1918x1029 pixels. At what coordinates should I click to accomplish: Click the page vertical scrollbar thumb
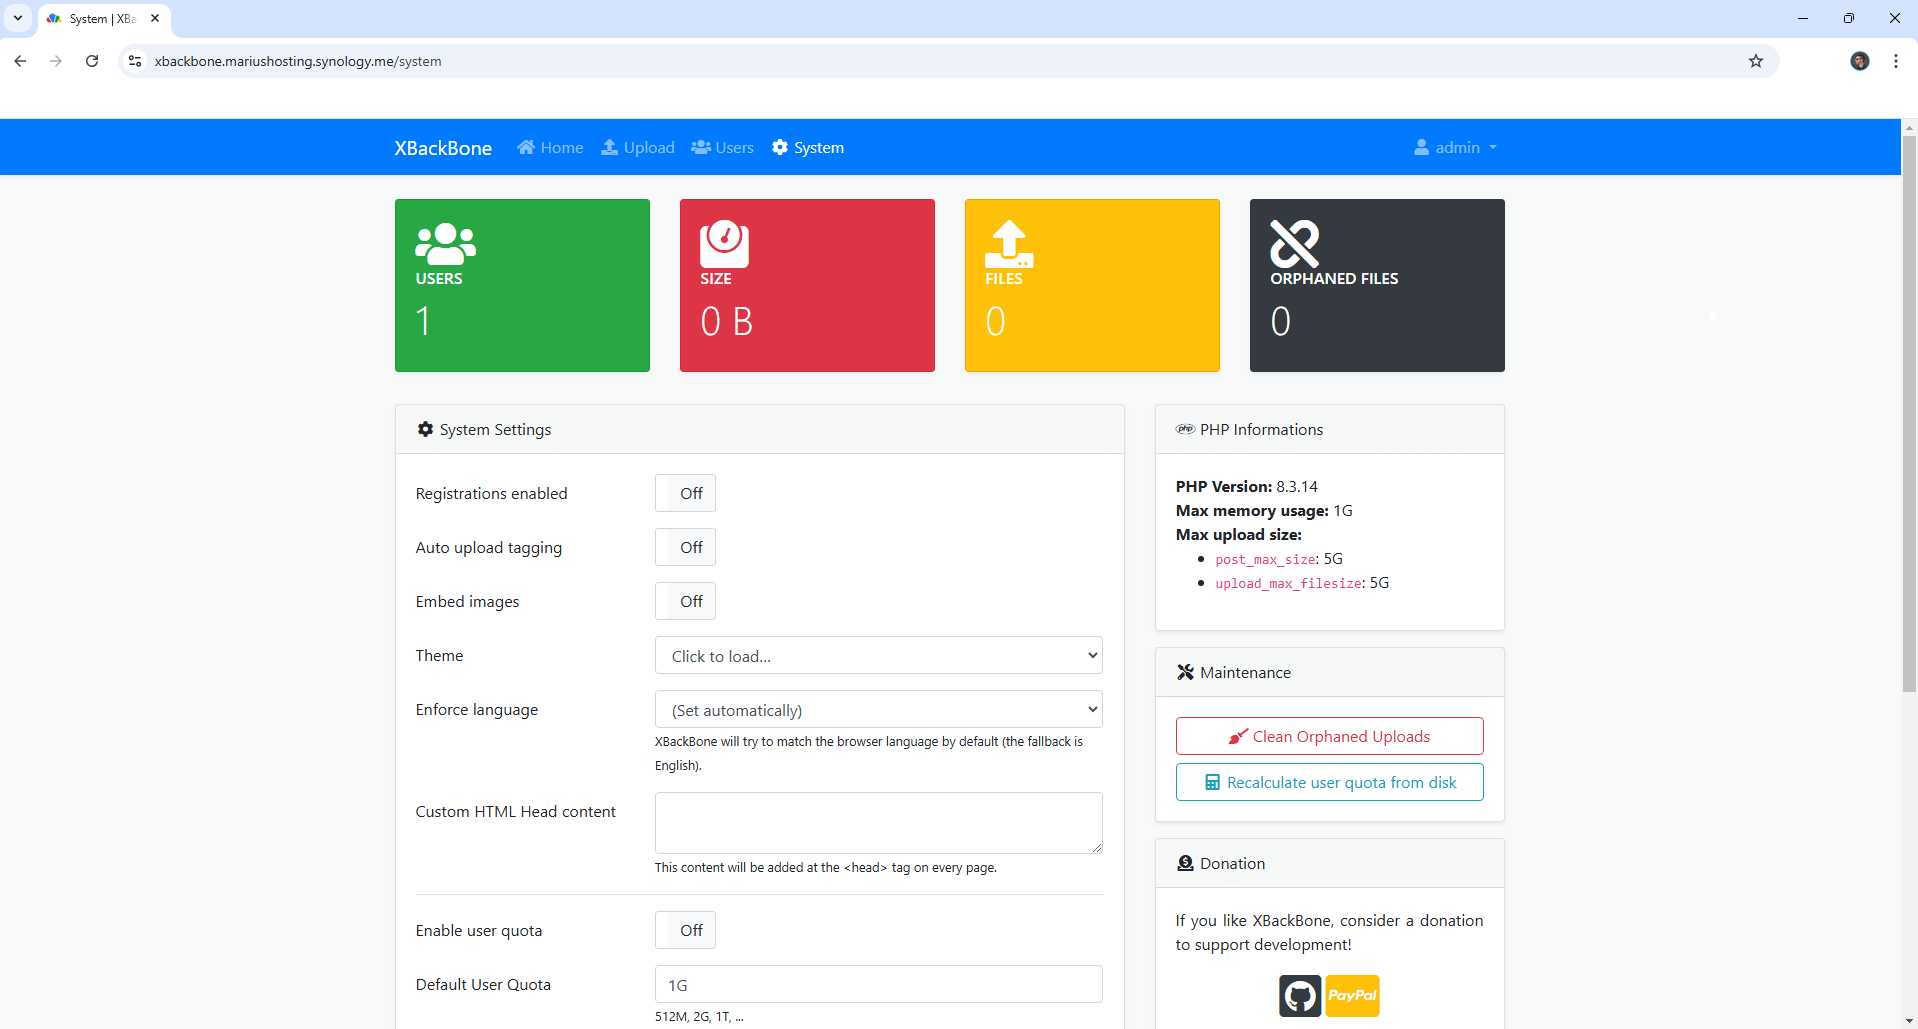tap(1909, 414)
